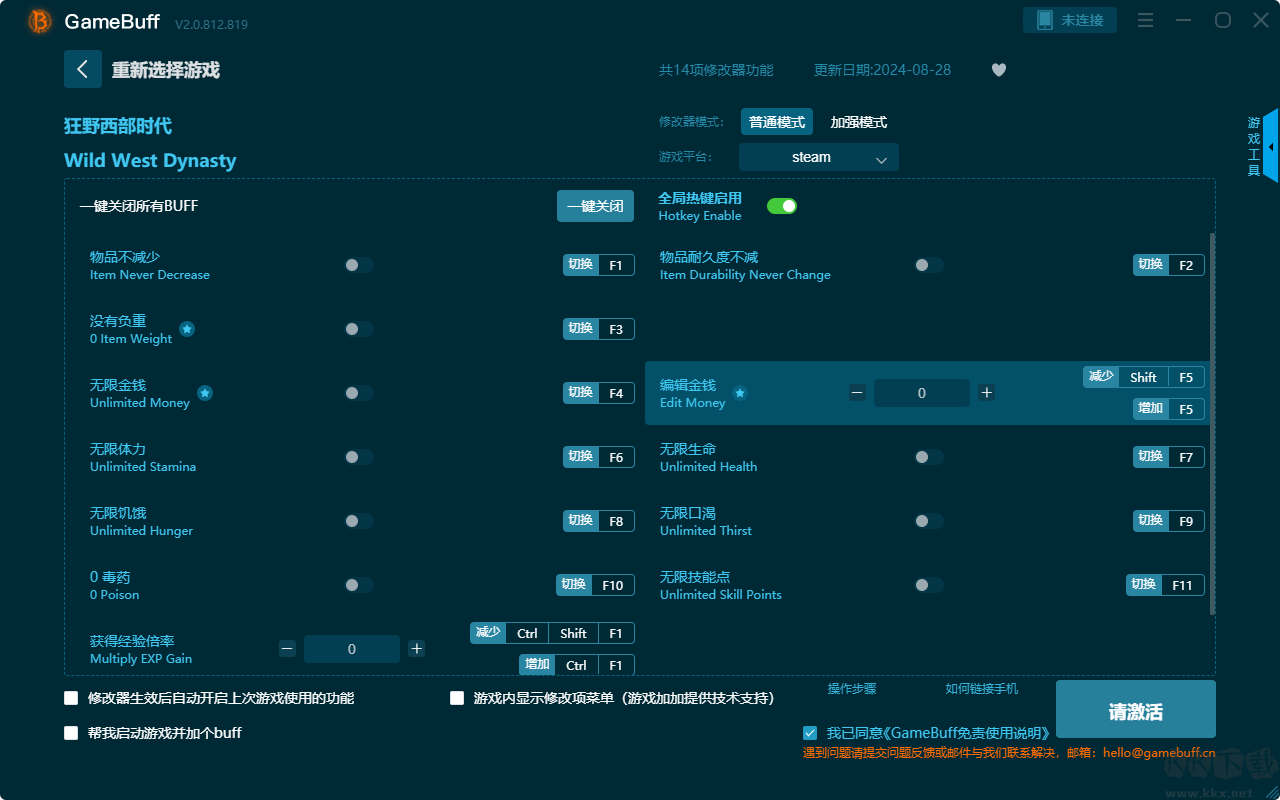Uncheck the 我已同意 GameBuff免责使用说明 checkbox
This screenshot has width=1280, height=800.
(x=810, y=733)
